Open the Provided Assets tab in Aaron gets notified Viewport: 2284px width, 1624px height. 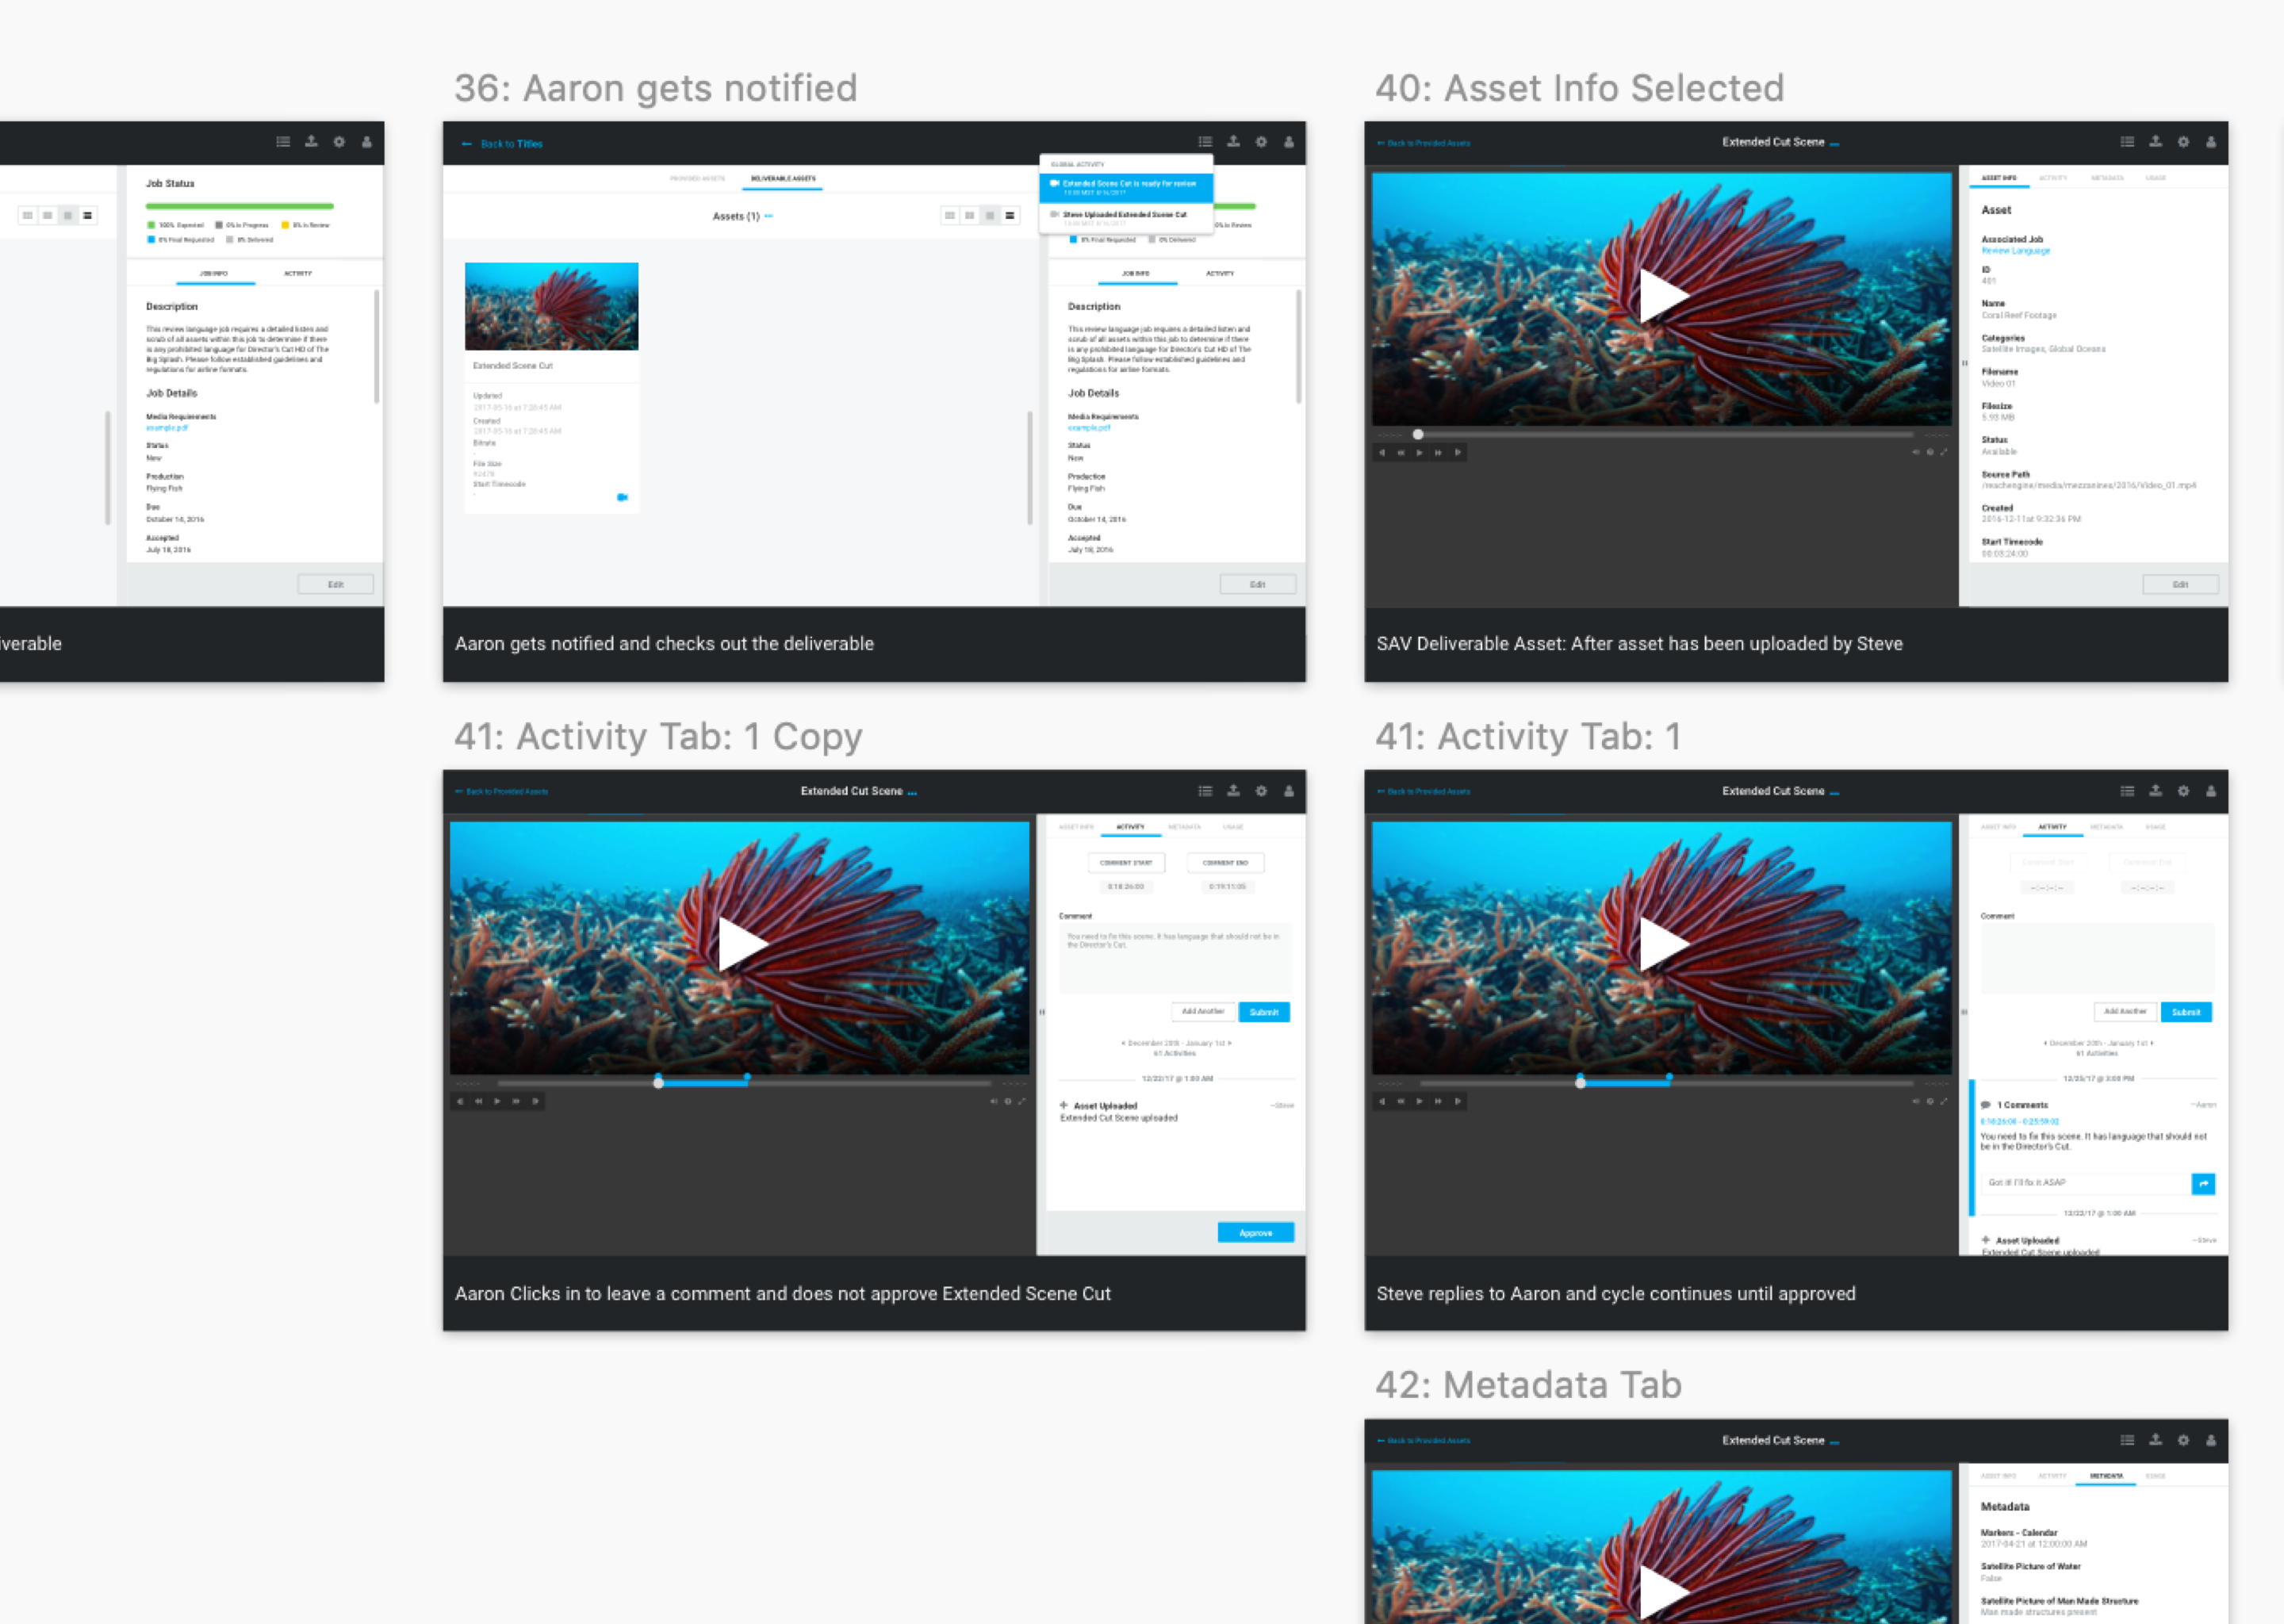click(697, 178)
